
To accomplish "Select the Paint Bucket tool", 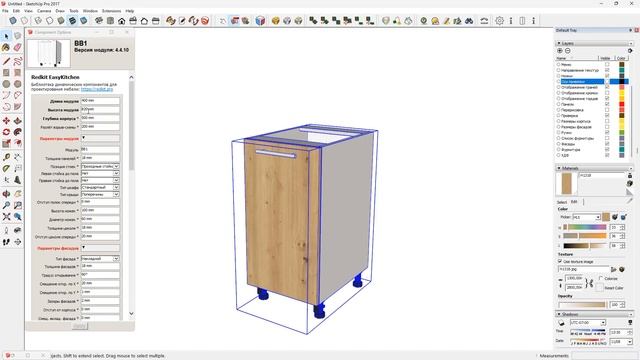I will coord(6,48).
